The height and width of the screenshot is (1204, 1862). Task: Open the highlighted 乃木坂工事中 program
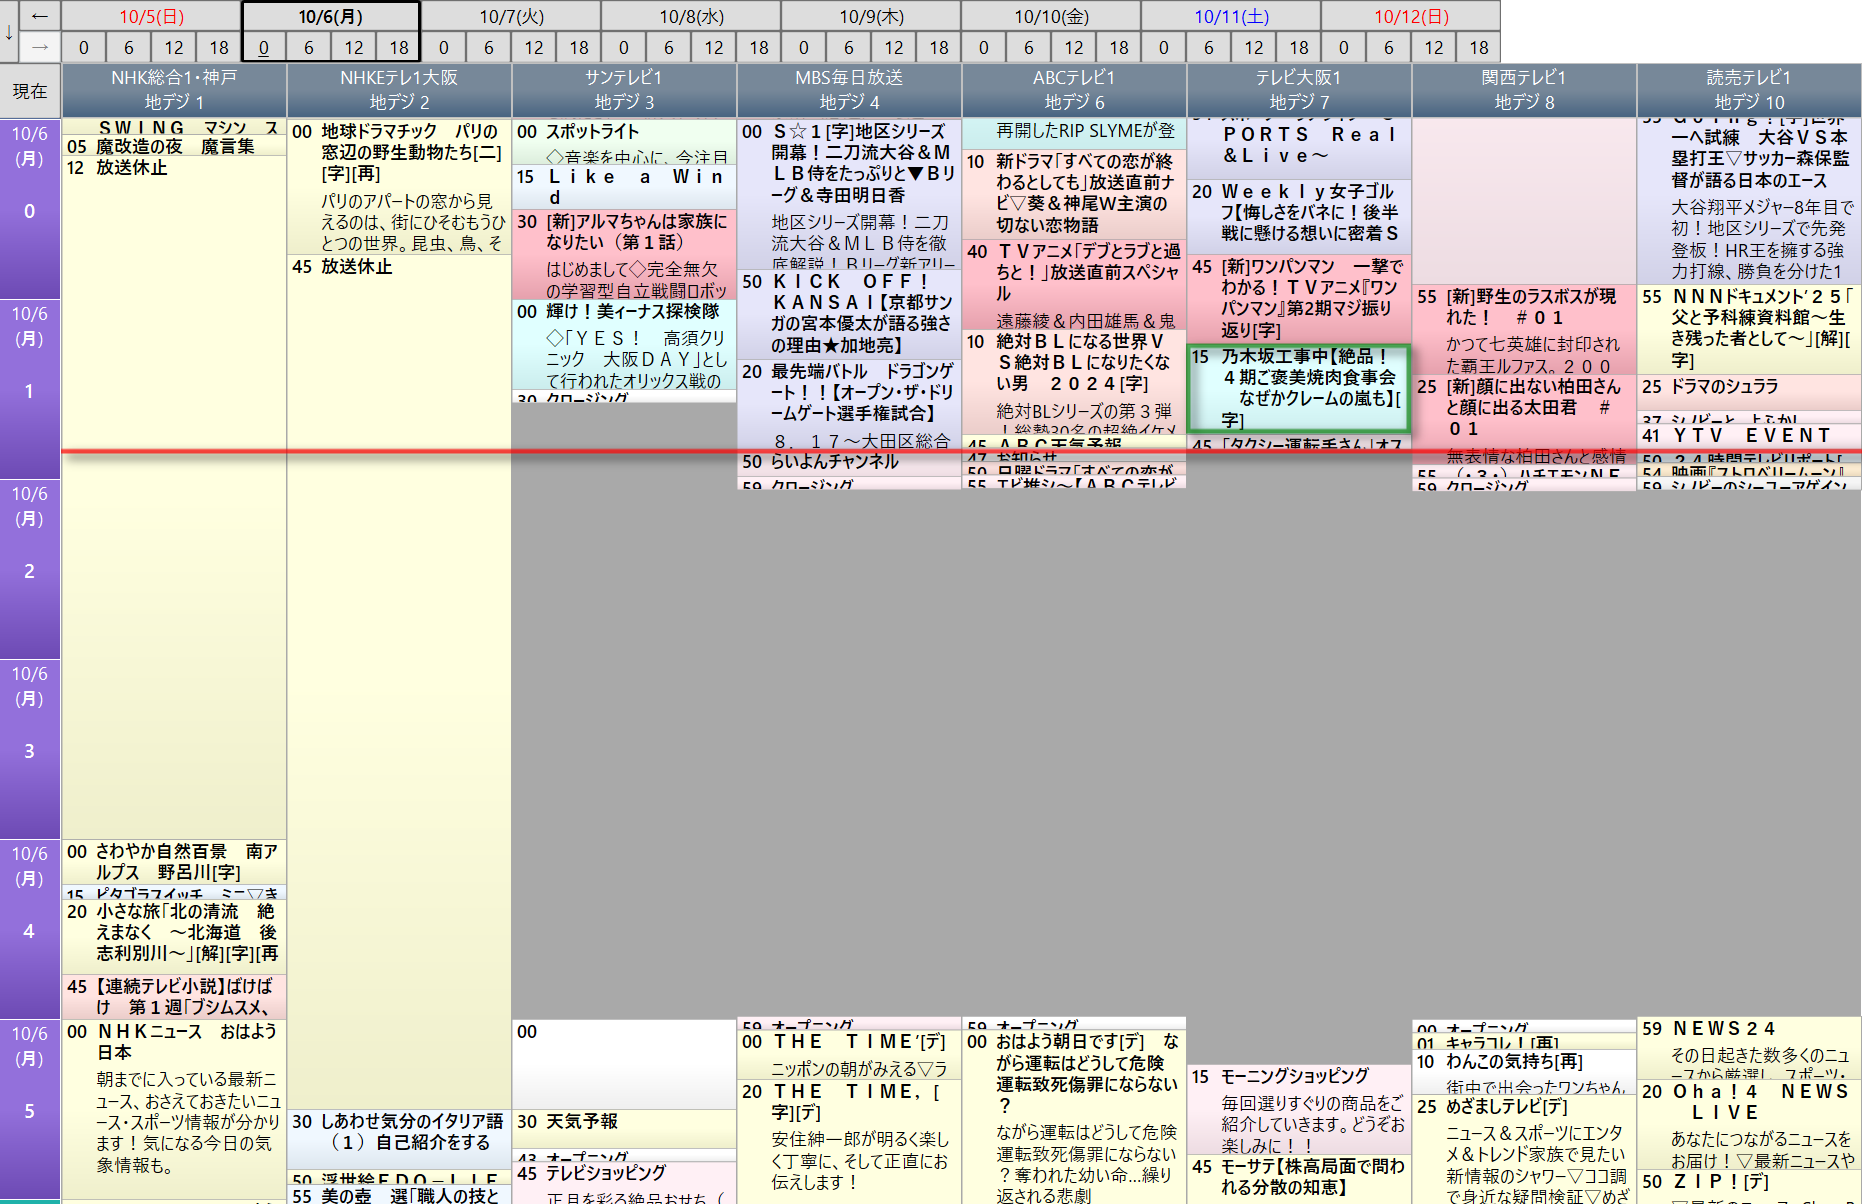(x=1298, y=388)
